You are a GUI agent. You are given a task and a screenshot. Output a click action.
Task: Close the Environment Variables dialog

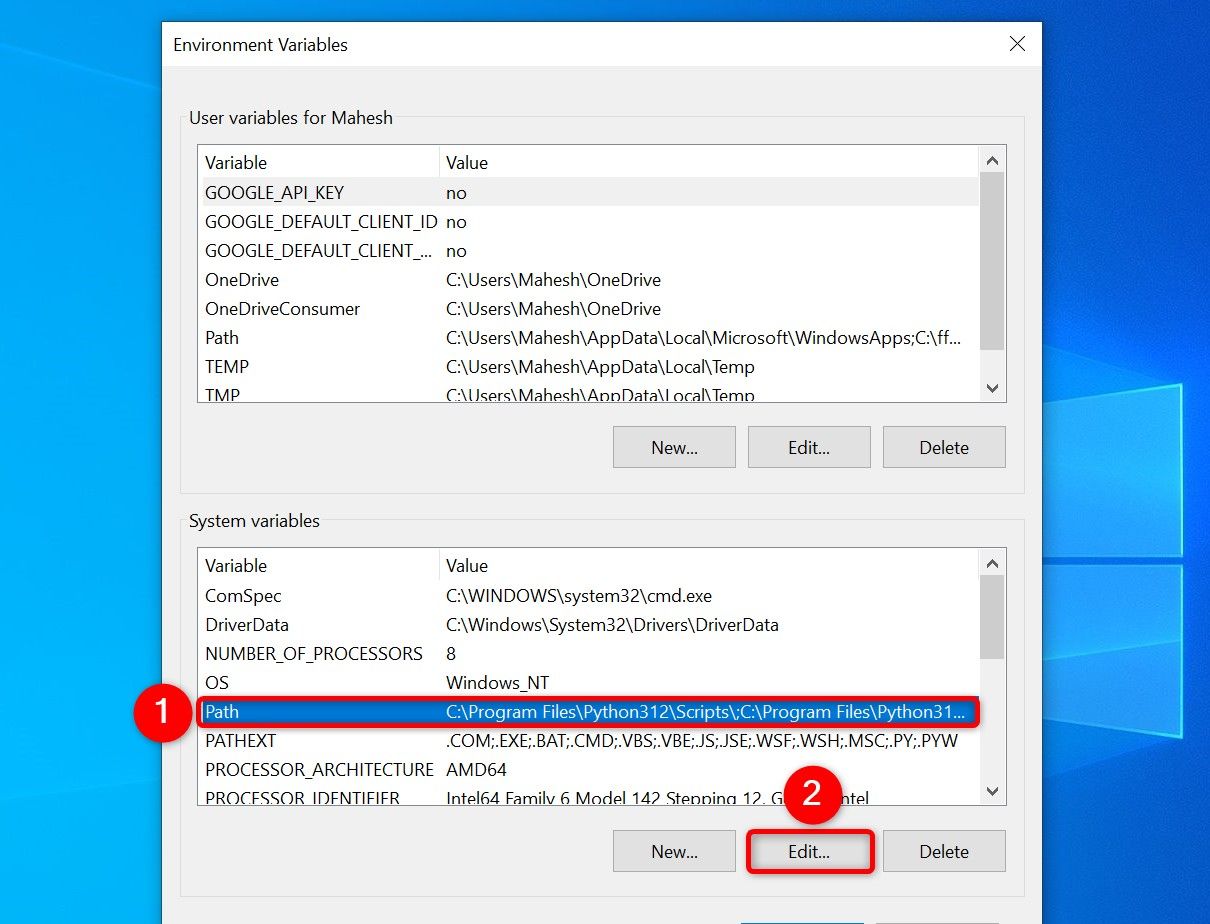1017,44
